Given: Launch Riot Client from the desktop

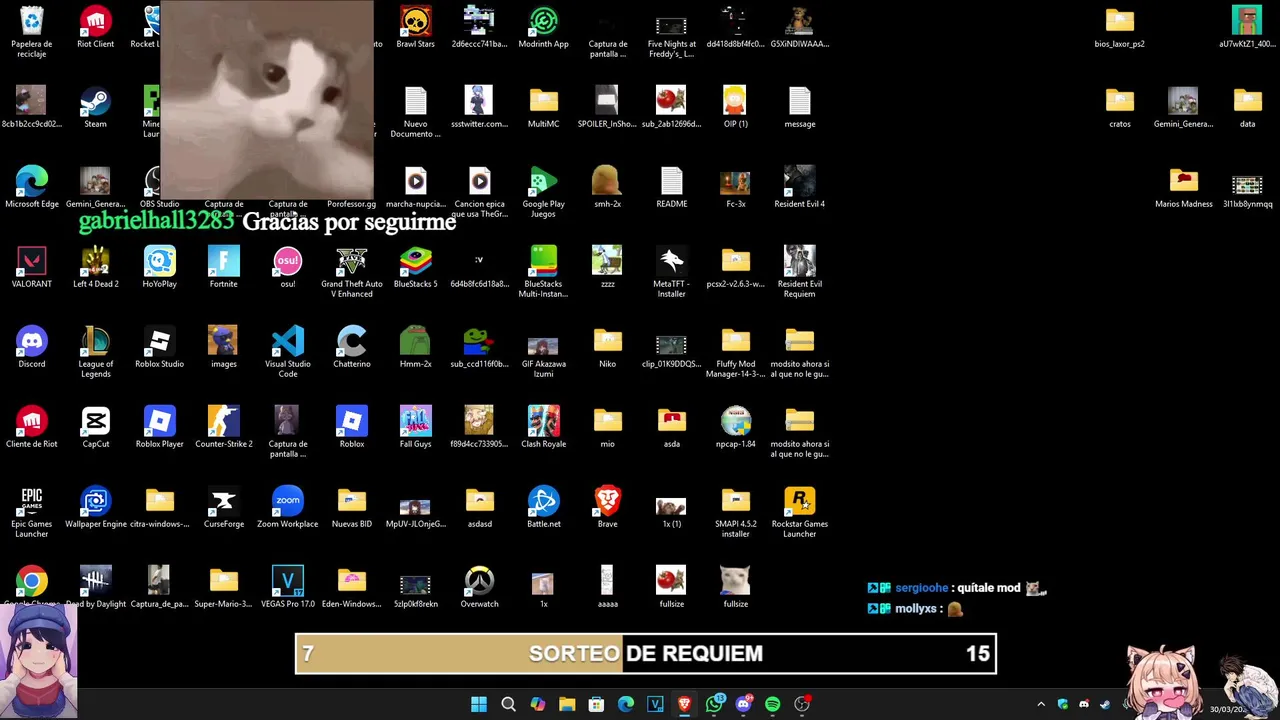Looking at the screenshot, I should 96,27.
